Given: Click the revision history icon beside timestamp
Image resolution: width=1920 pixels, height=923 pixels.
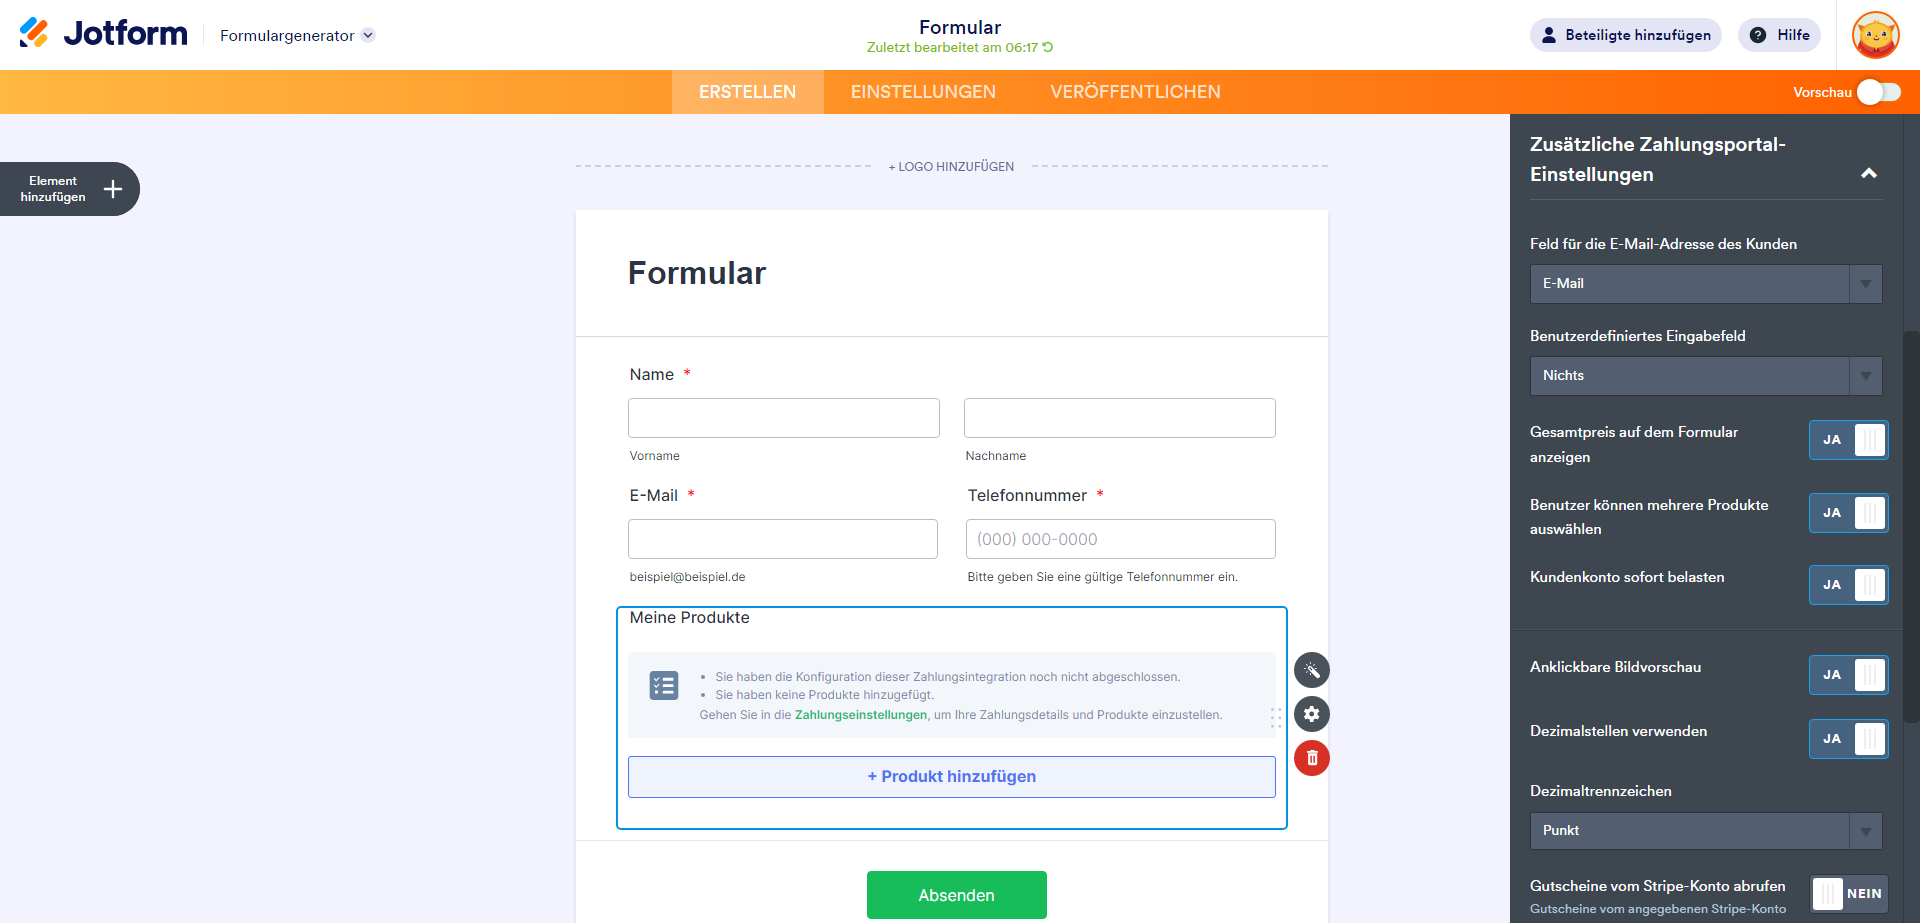Looking at the screenshot, I should coord(1048,47).
